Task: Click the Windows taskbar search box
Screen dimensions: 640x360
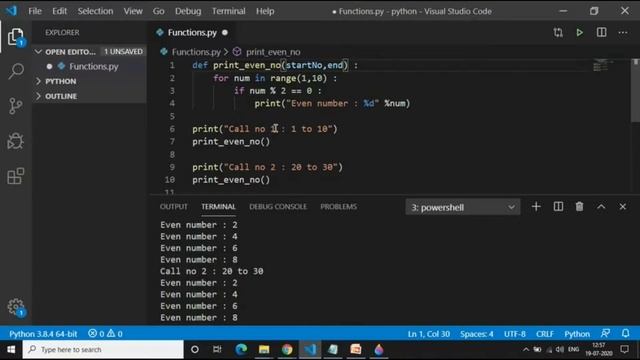Action: click(x=103, y=350)
